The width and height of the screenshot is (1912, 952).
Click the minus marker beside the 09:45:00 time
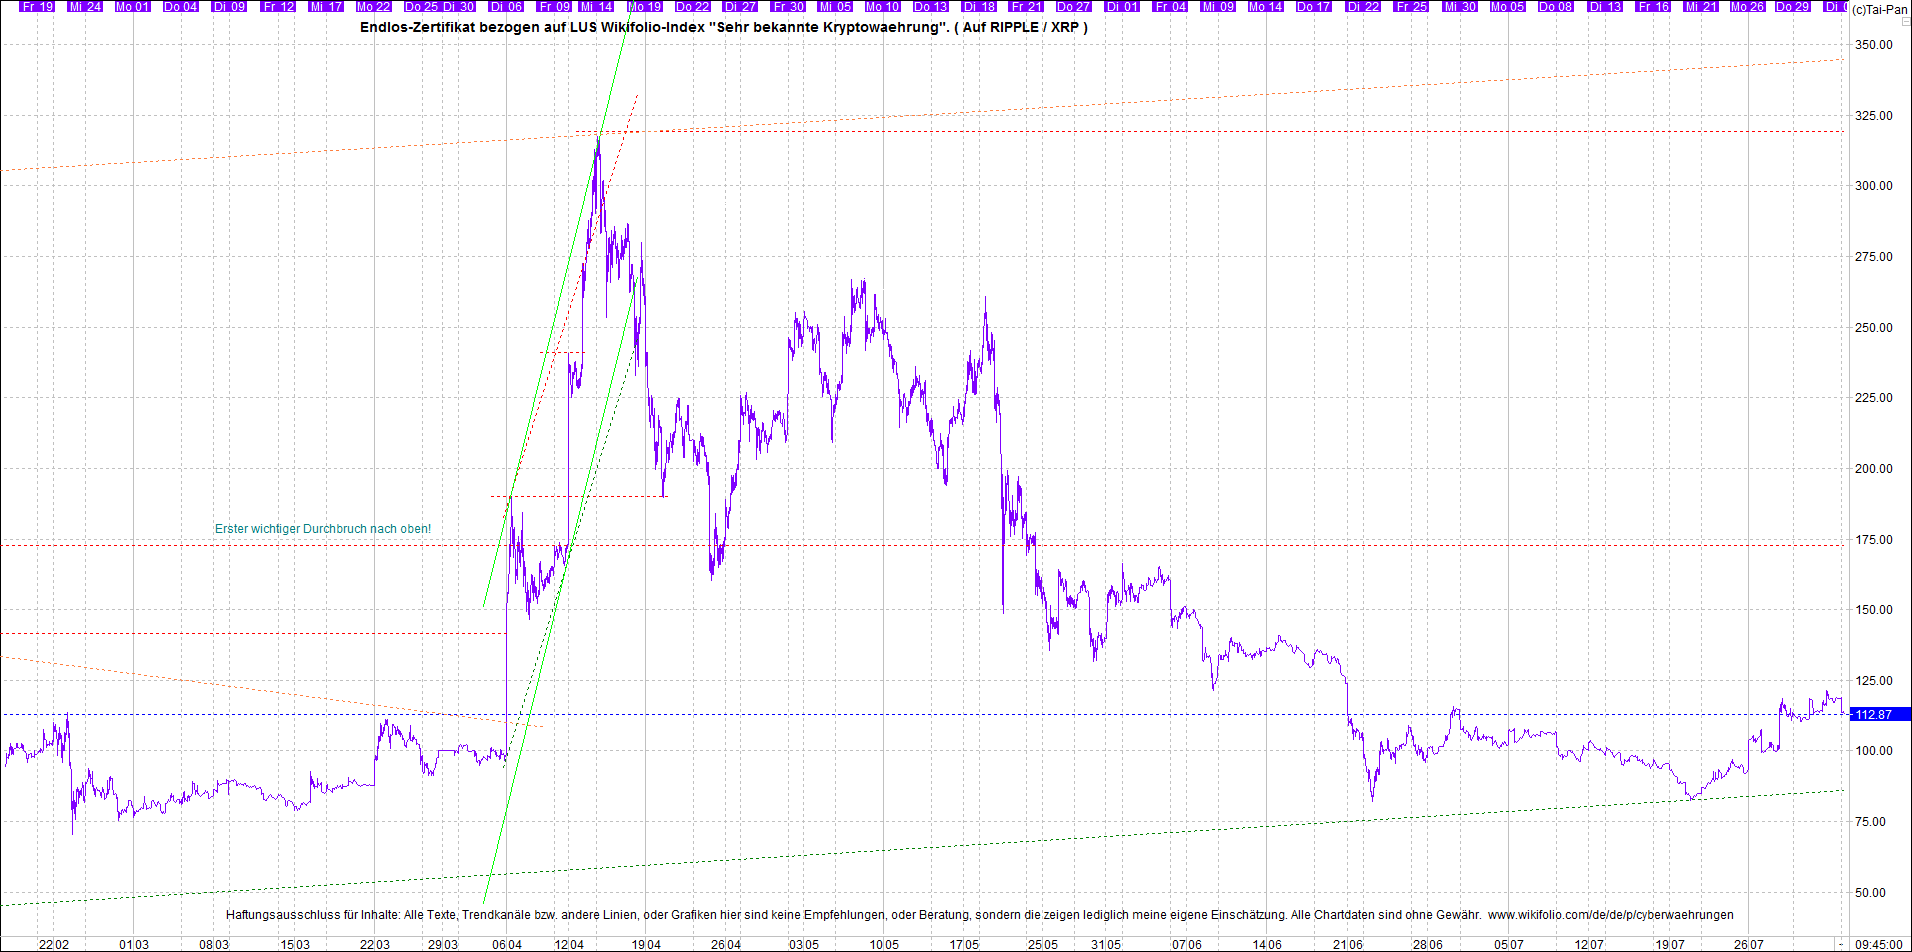pyautogui.click(x=1841, y=944)
